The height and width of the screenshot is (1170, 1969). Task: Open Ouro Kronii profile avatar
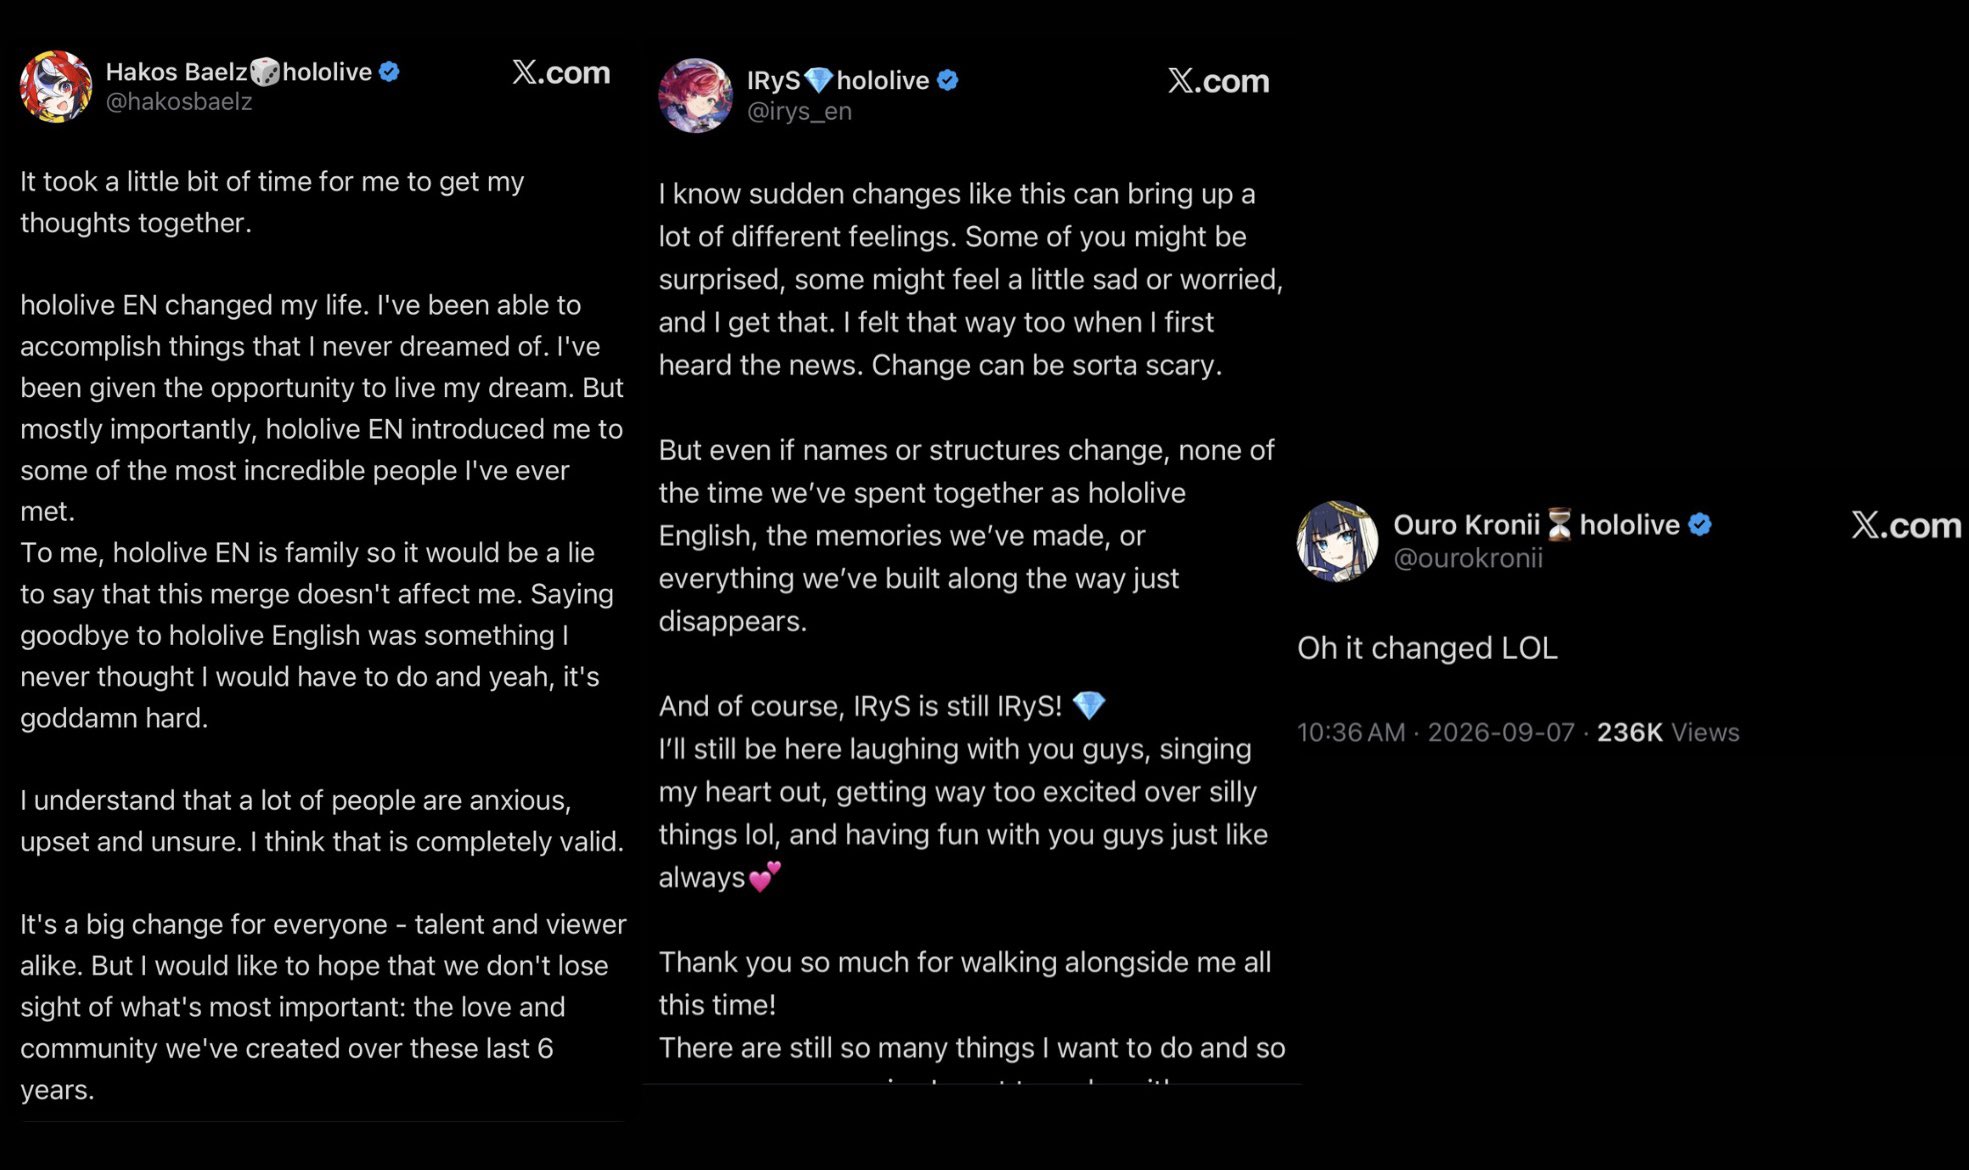click(x=1337, y=541)
